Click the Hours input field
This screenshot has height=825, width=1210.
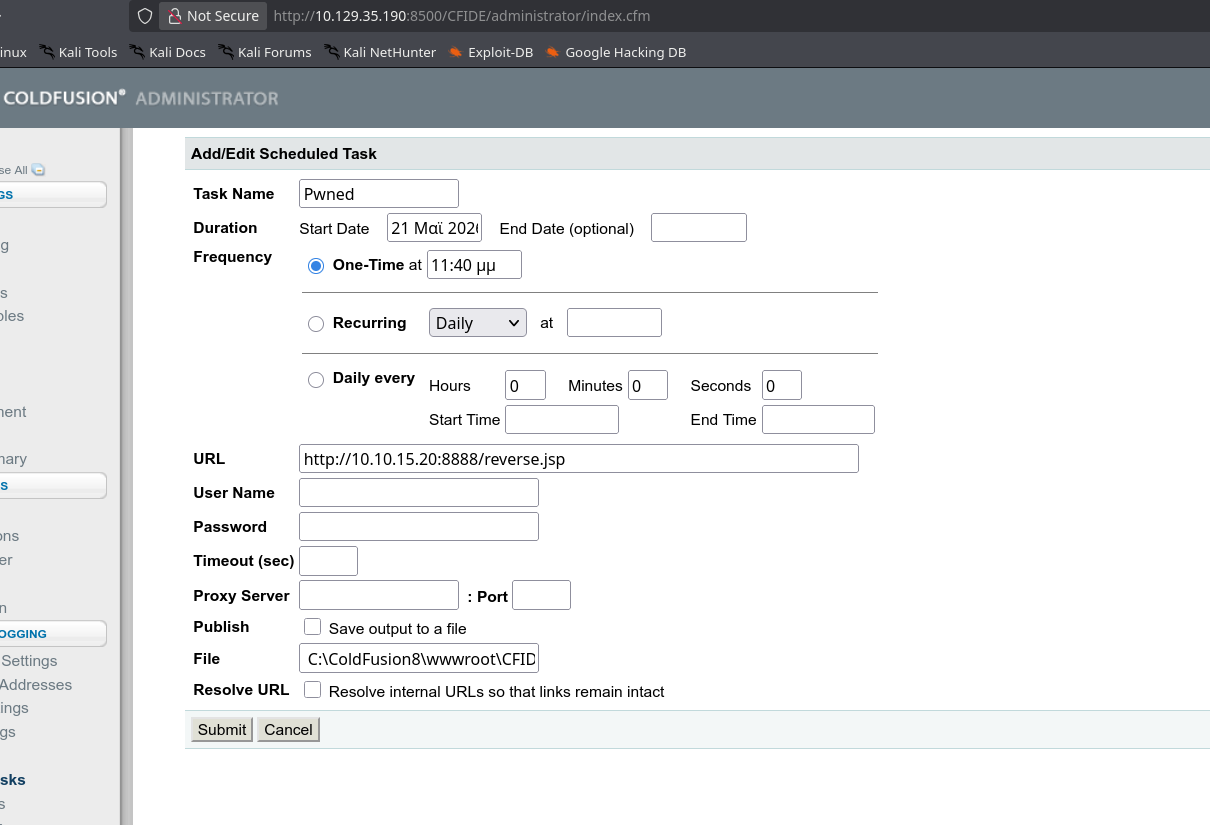point(525,385)
